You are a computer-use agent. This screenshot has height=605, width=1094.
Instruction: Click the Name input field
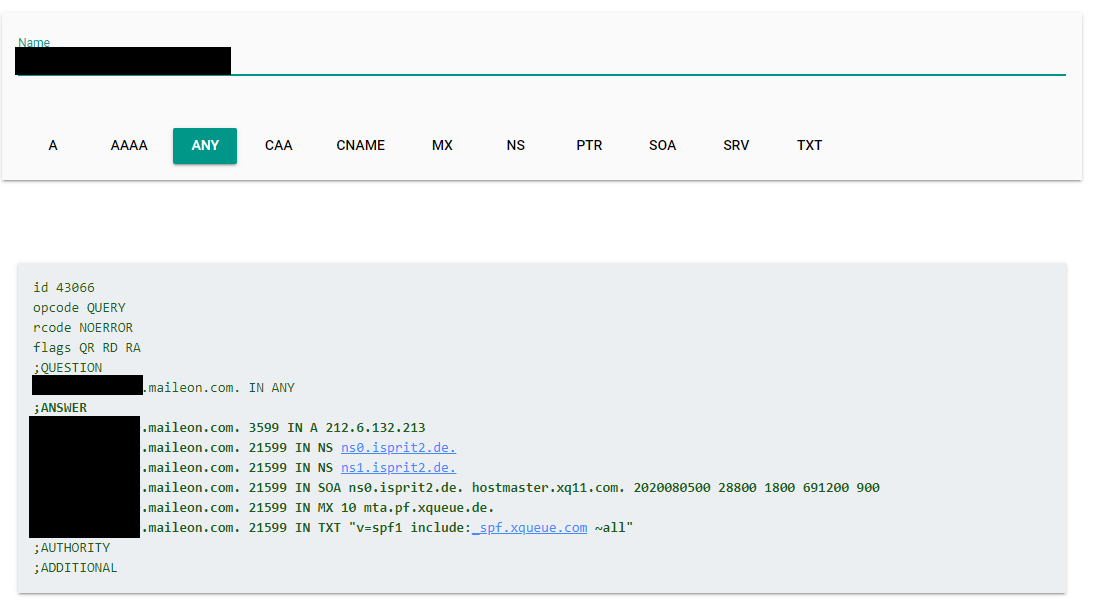(400, 60)
